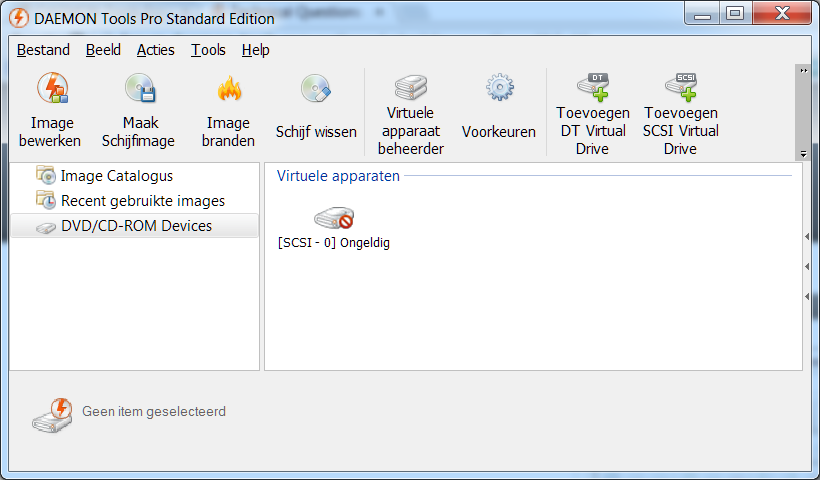
Task: Open the Beeld menu
Action: 103,50
